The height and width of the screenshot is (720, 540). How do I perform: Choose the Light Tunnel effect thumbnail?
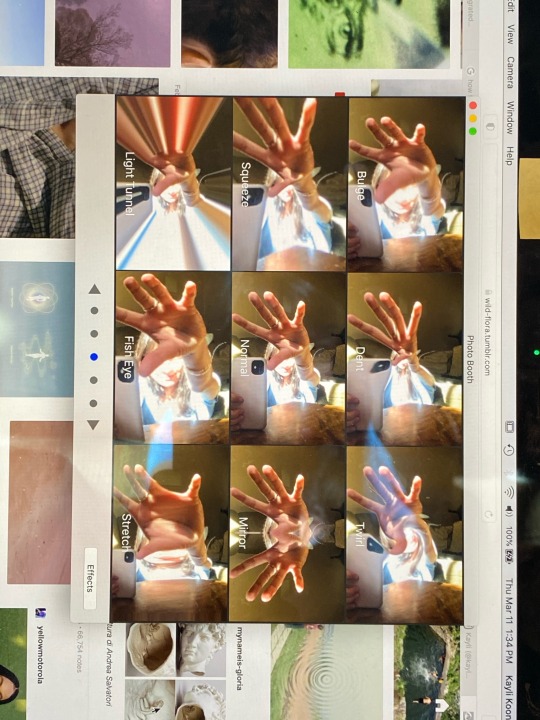click(x=174, y=184)
